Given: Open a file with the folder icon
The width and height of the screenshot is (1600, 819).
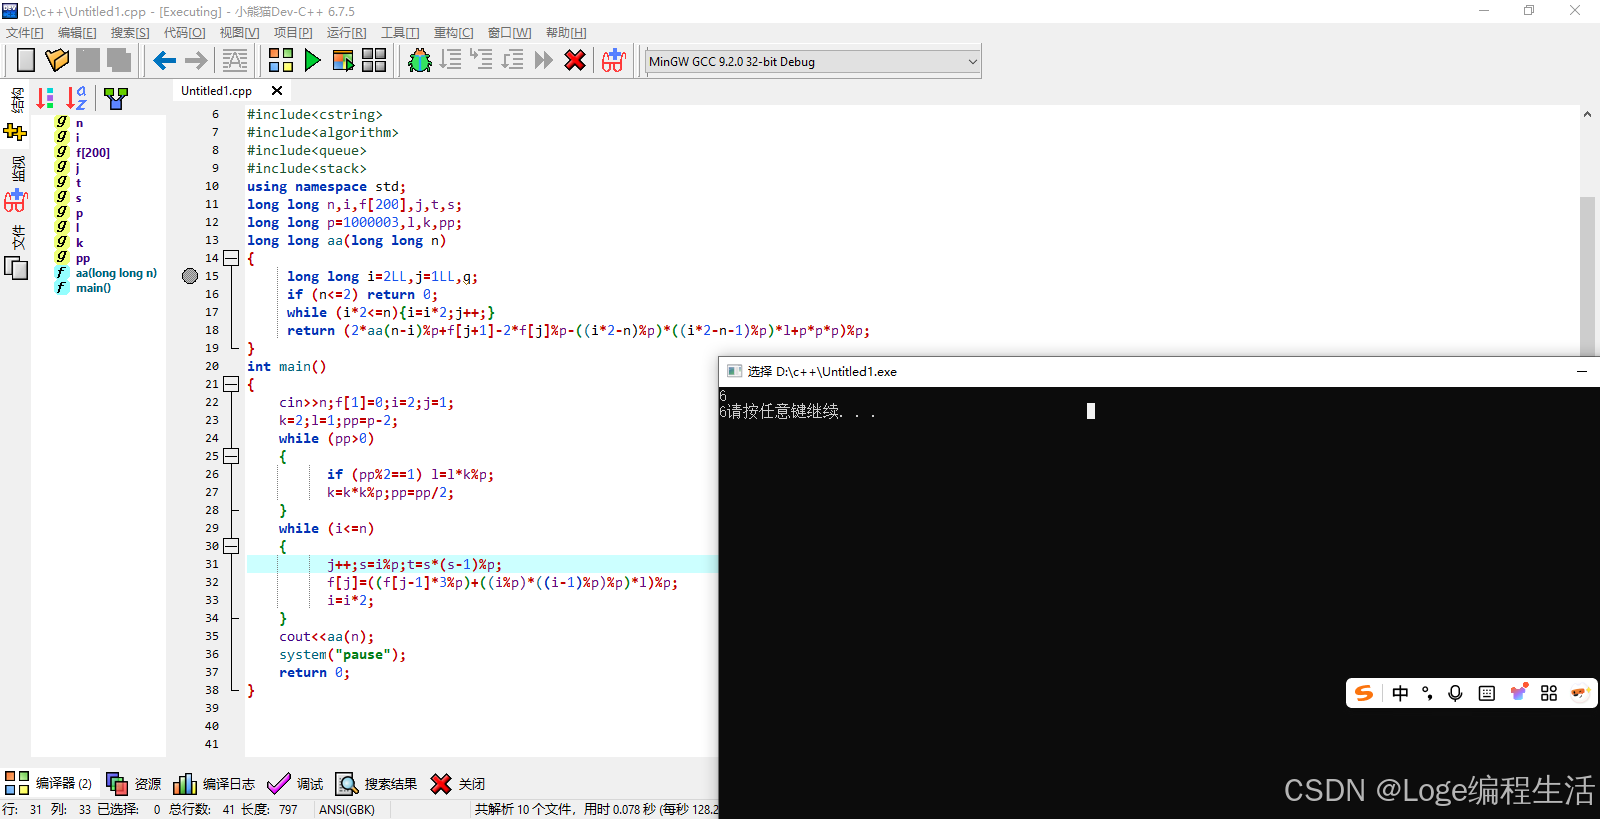Looking at the screenshot, I should coord(57,61).
